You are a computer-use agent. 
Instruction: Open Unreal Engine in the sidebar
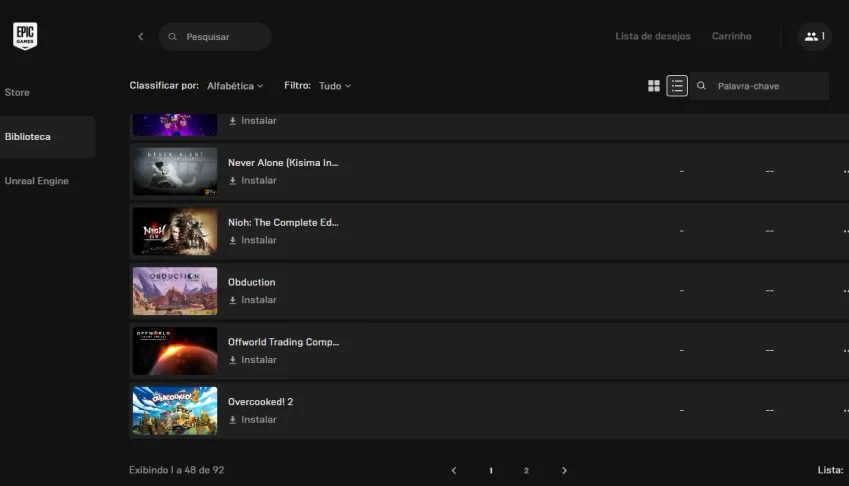(x=36, y=181)
